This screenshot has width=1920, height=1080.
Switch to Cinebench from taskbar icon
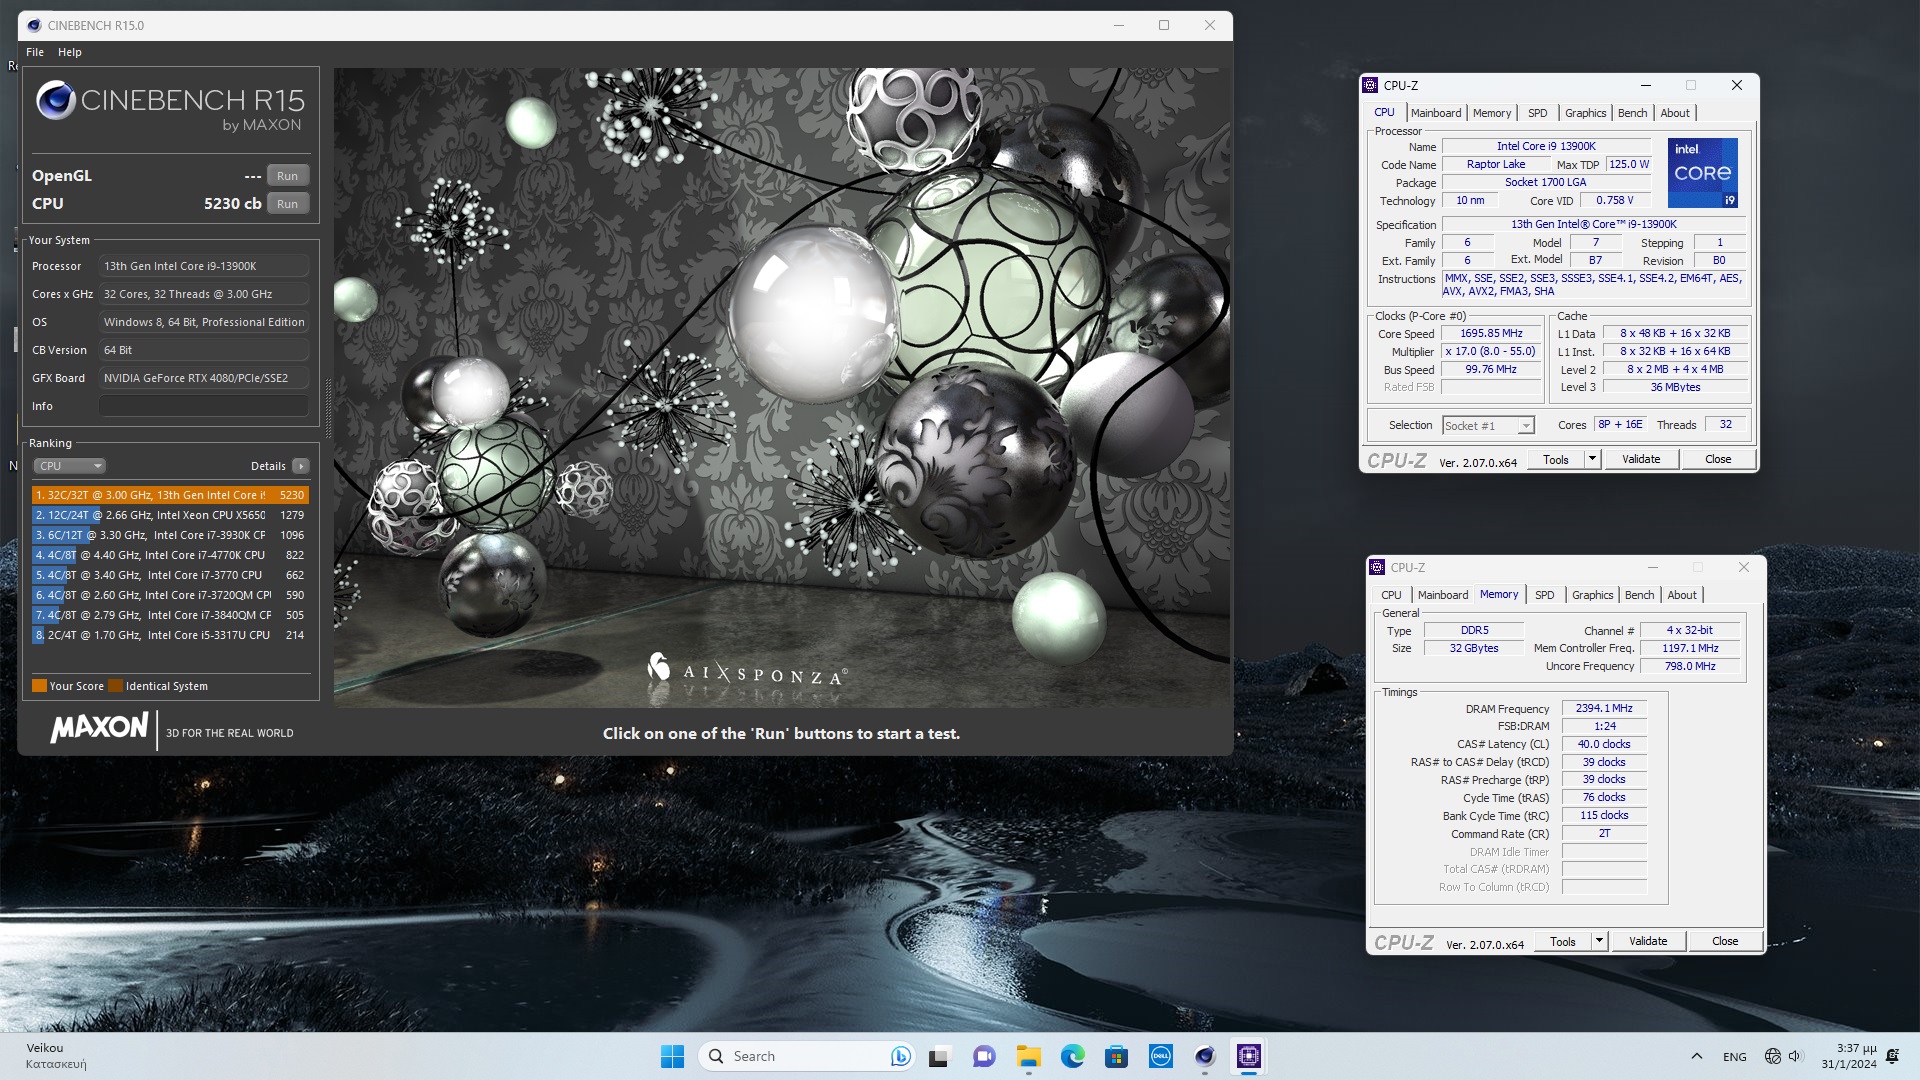pos(1205,1057)
